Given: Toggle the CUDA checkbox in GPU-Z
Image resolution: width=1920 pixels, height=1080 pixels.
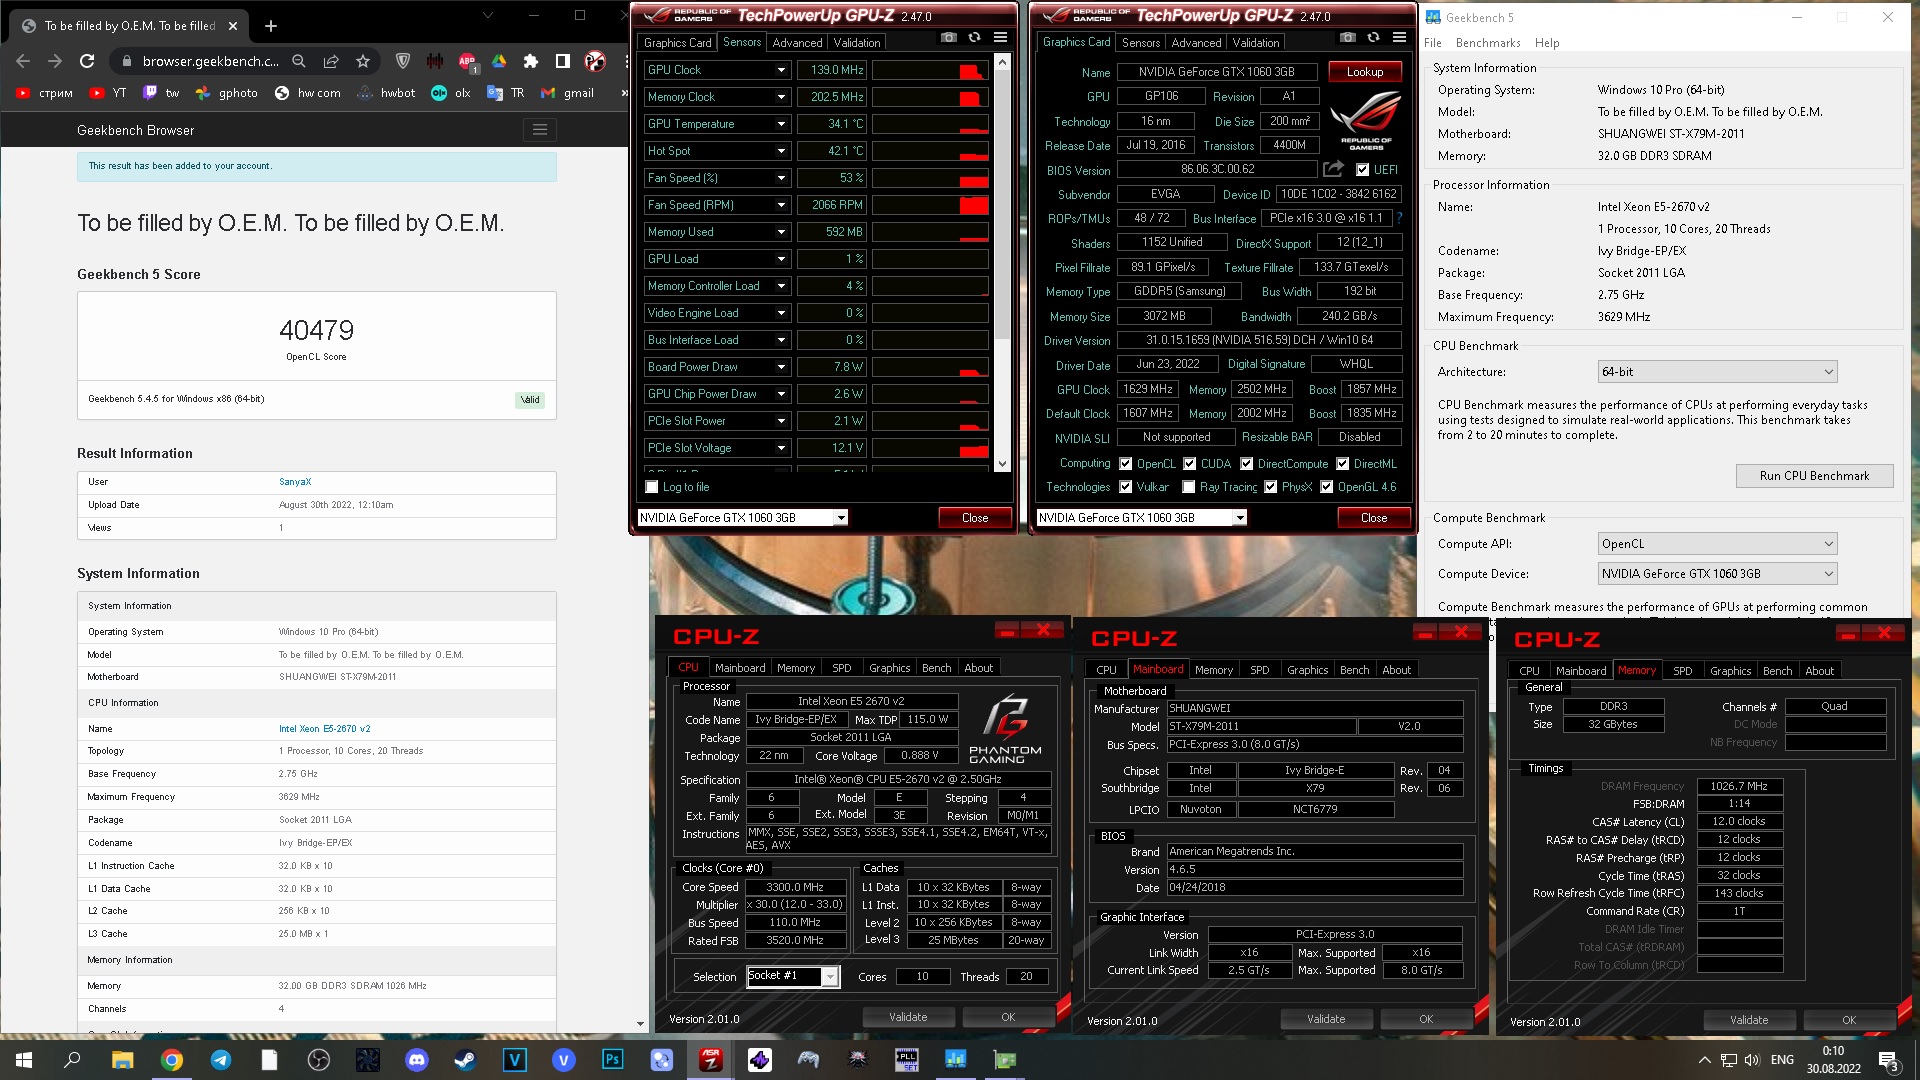Looking at the screenshot, I should (1190, 464).
